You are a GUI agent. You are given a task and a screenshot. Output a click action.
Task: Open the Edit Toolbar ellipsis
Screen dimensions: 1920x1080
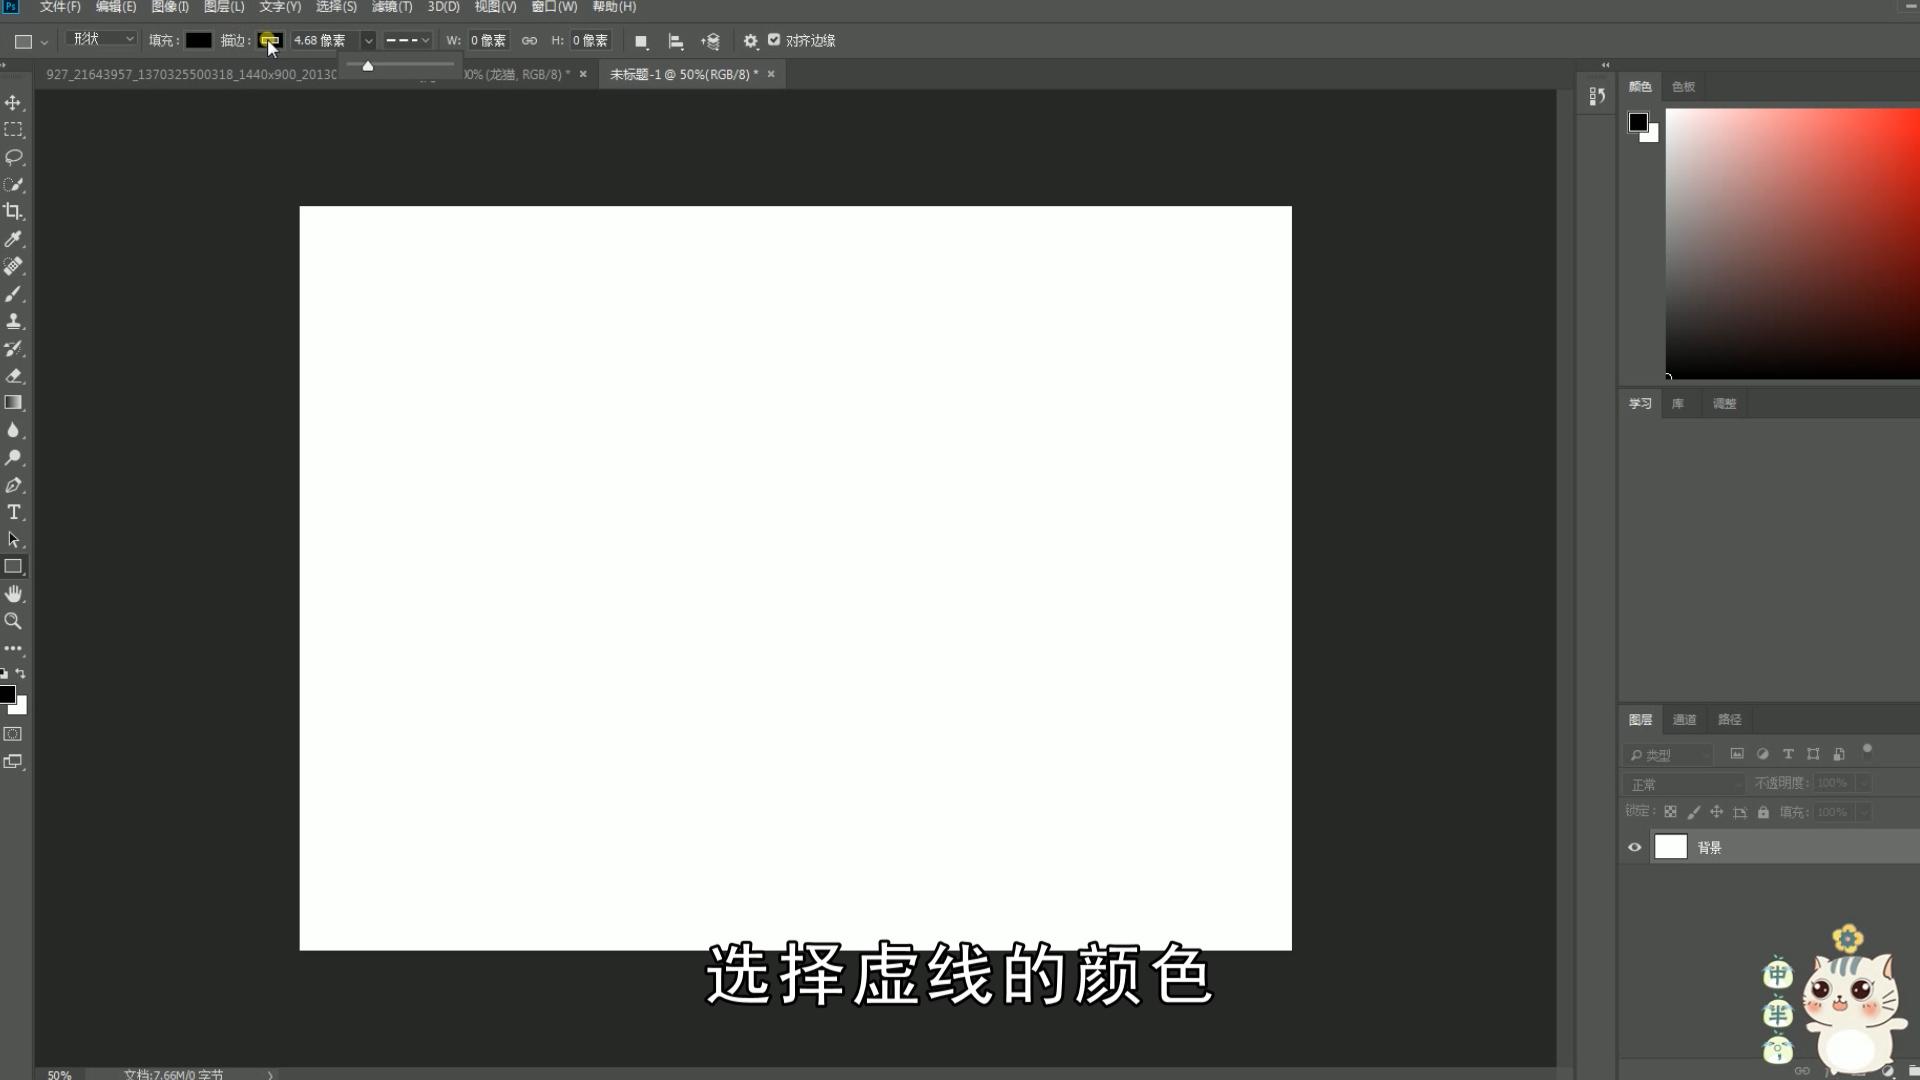(x=13, y=649)
